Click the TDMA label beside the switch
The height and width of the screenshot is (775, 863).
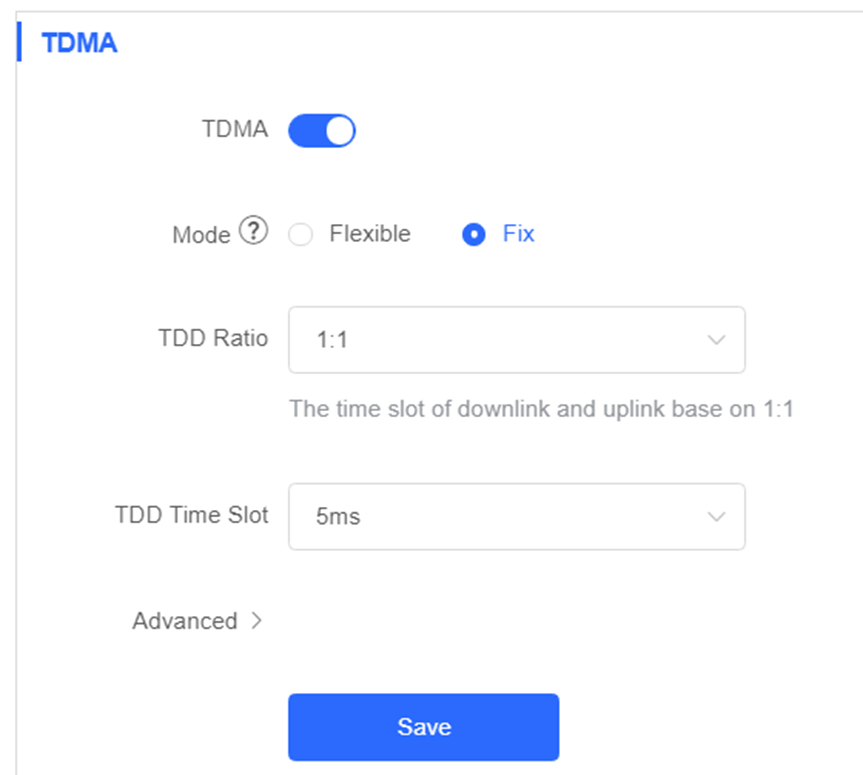pos(235,129)
